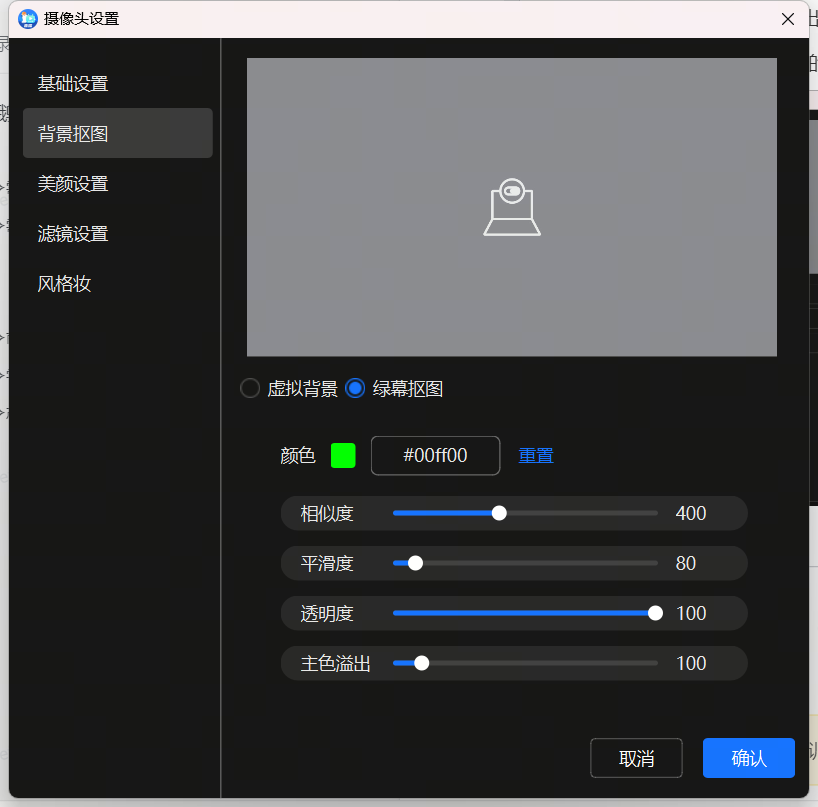The width and height of the screenshot is (818, 807).
Task: Enable 绿幕抠图 mode
Action: click(355, 388)
